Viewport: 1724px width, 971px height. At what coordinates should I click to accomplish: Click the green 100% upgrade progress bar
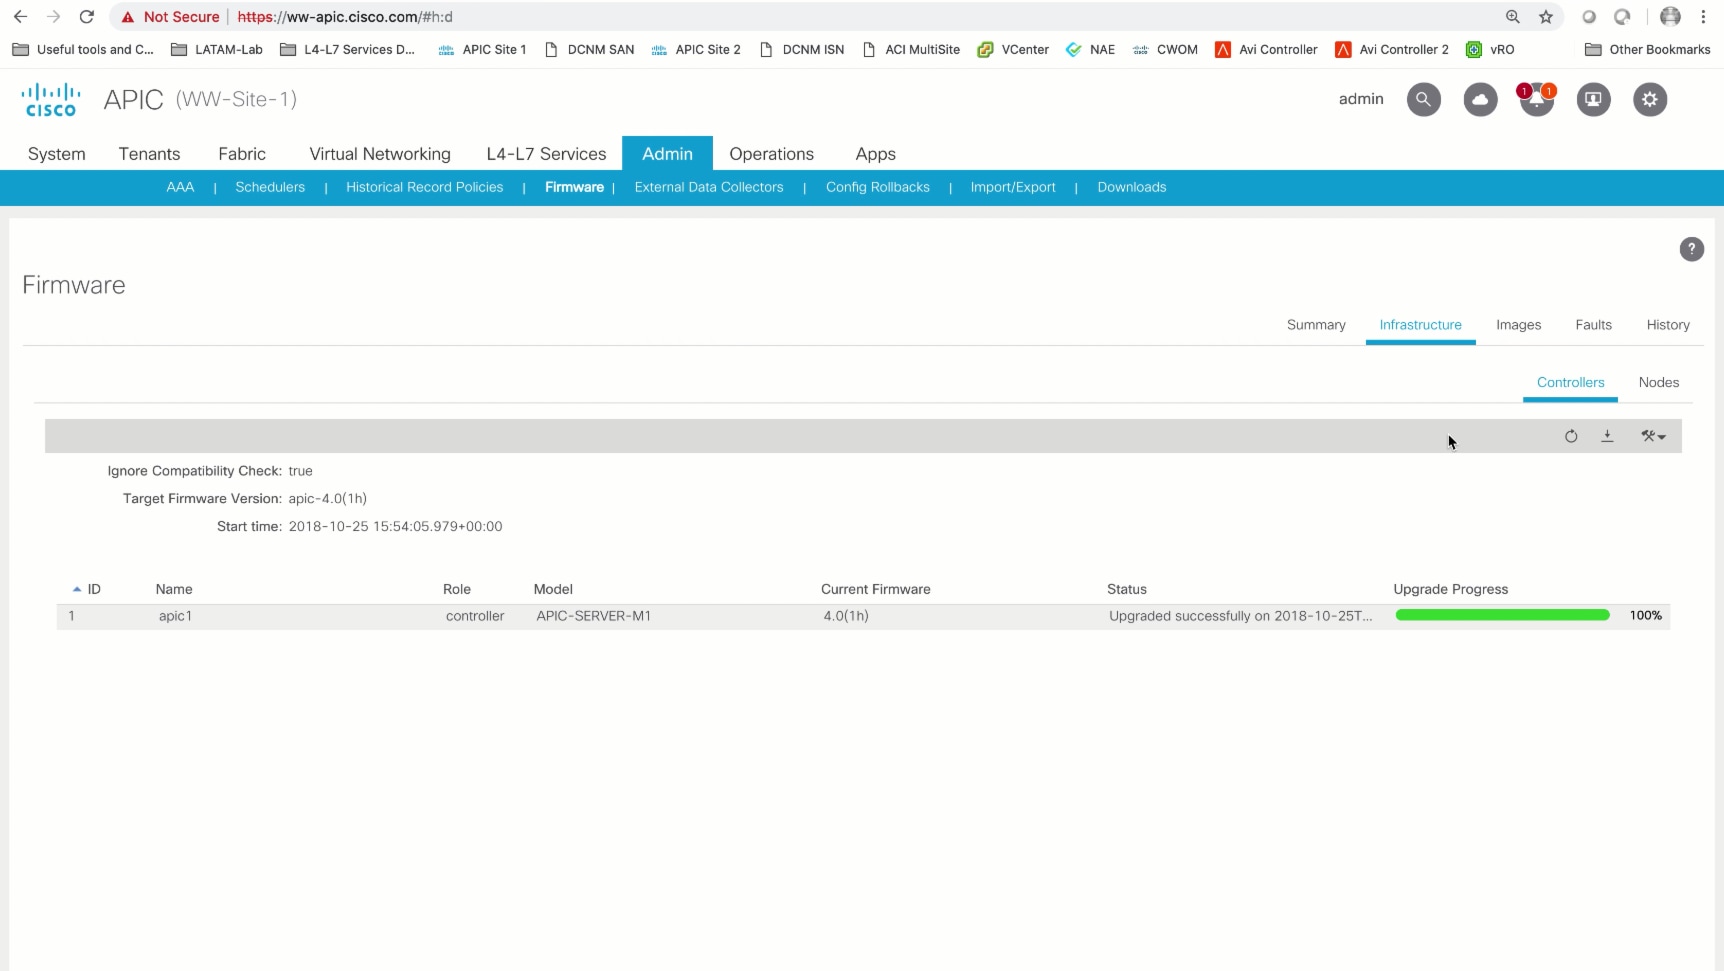click(1502, 615)
